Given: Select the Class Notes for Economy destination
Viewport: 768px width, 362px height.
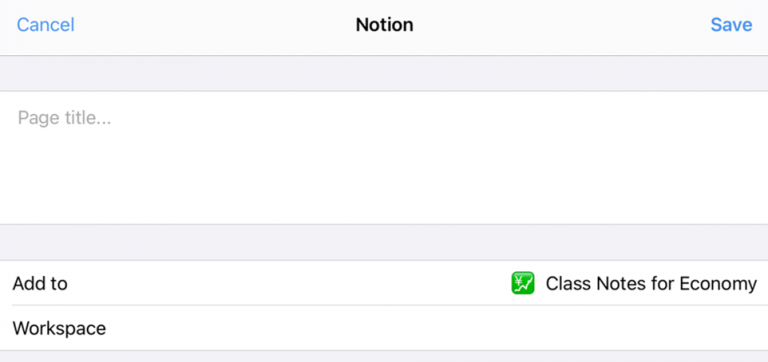Looking at the screenshot, I should pos(634,283).
